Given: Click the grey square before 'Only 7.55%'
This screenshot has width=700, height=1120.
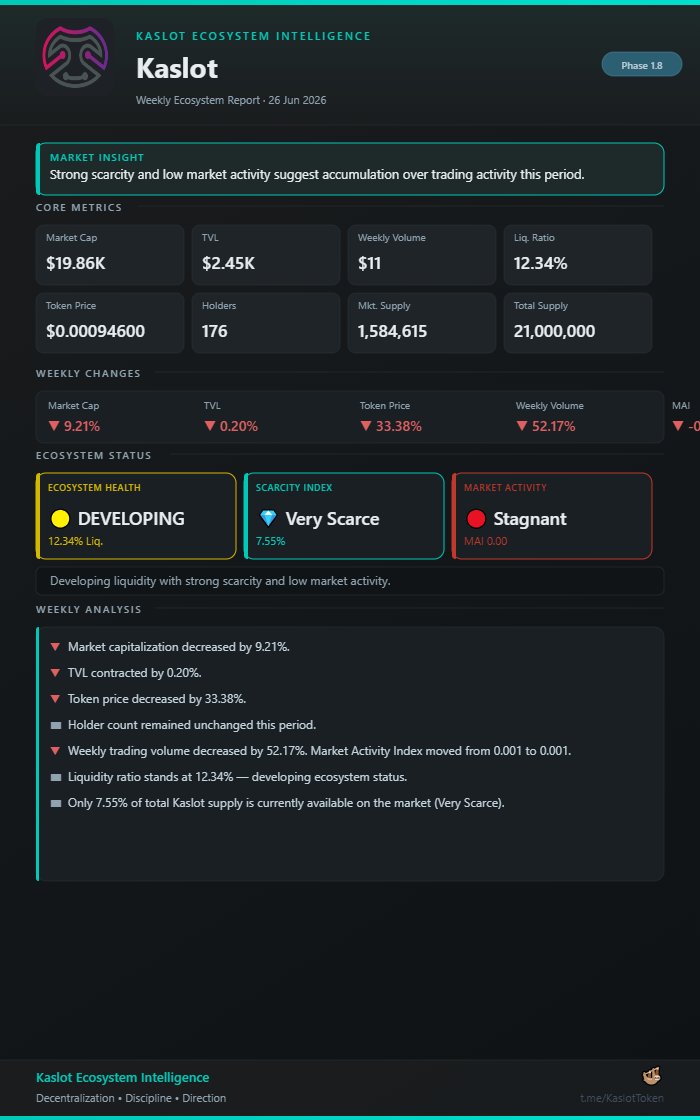Looking at the screenshot, I should pyautogui.click(x=56, y=803).
